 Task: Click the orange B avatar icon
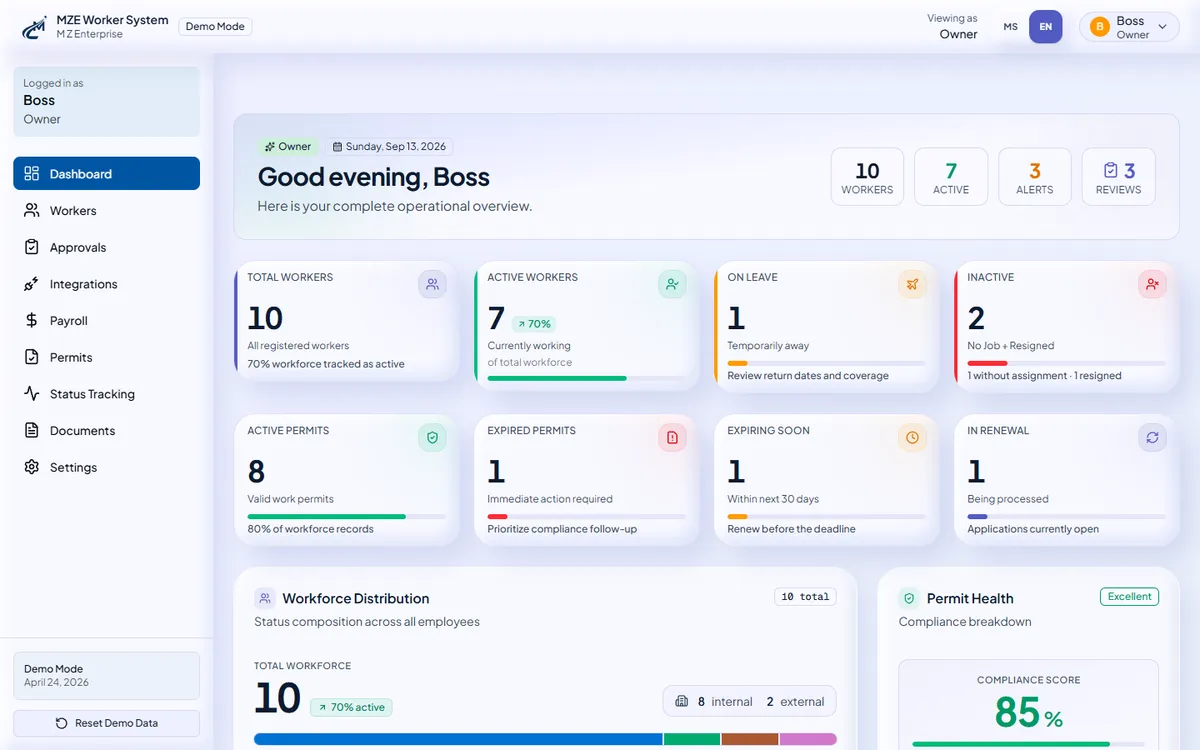(1100, 27)
